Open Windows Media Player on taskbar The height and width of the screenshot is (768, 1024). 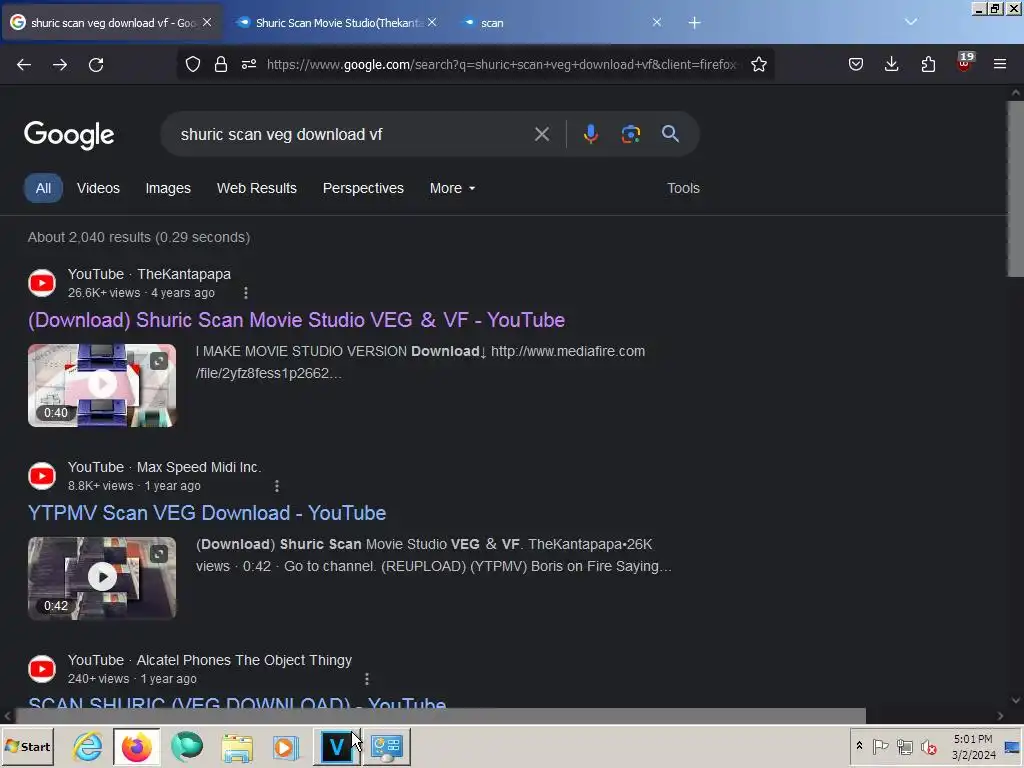click(285, 747)
